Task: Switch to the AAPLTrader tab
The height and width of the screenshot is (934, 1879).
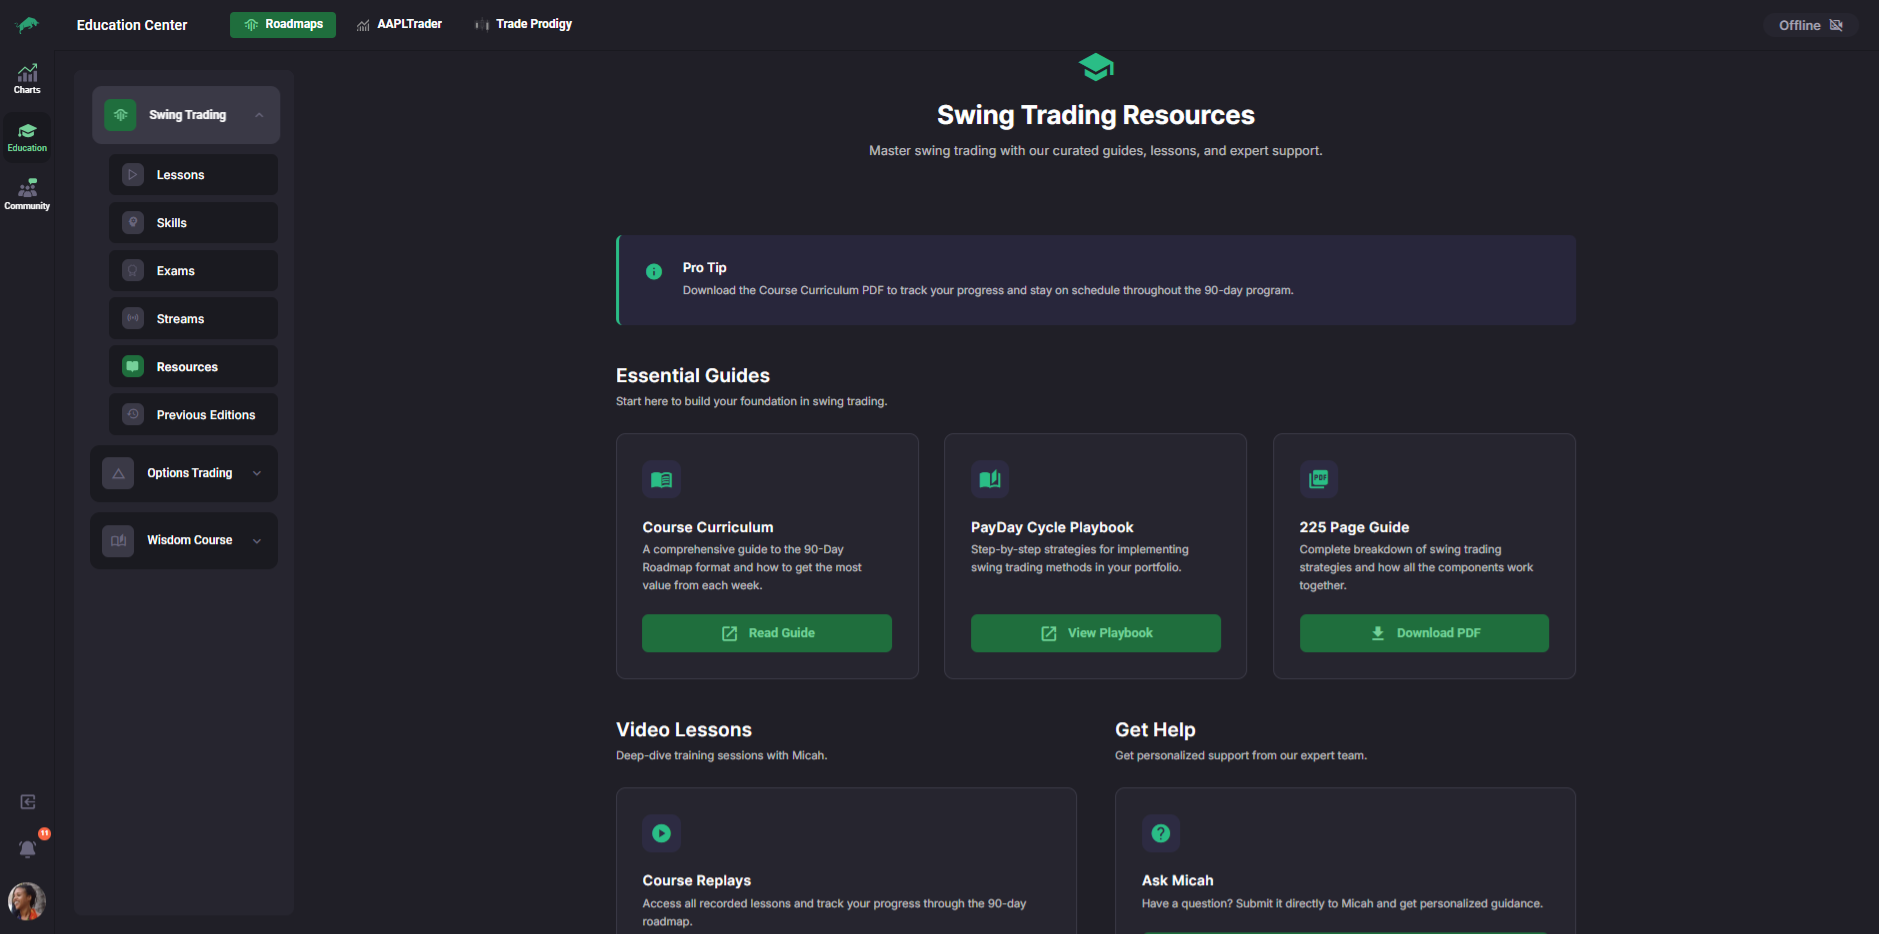Action: point(400,24)
